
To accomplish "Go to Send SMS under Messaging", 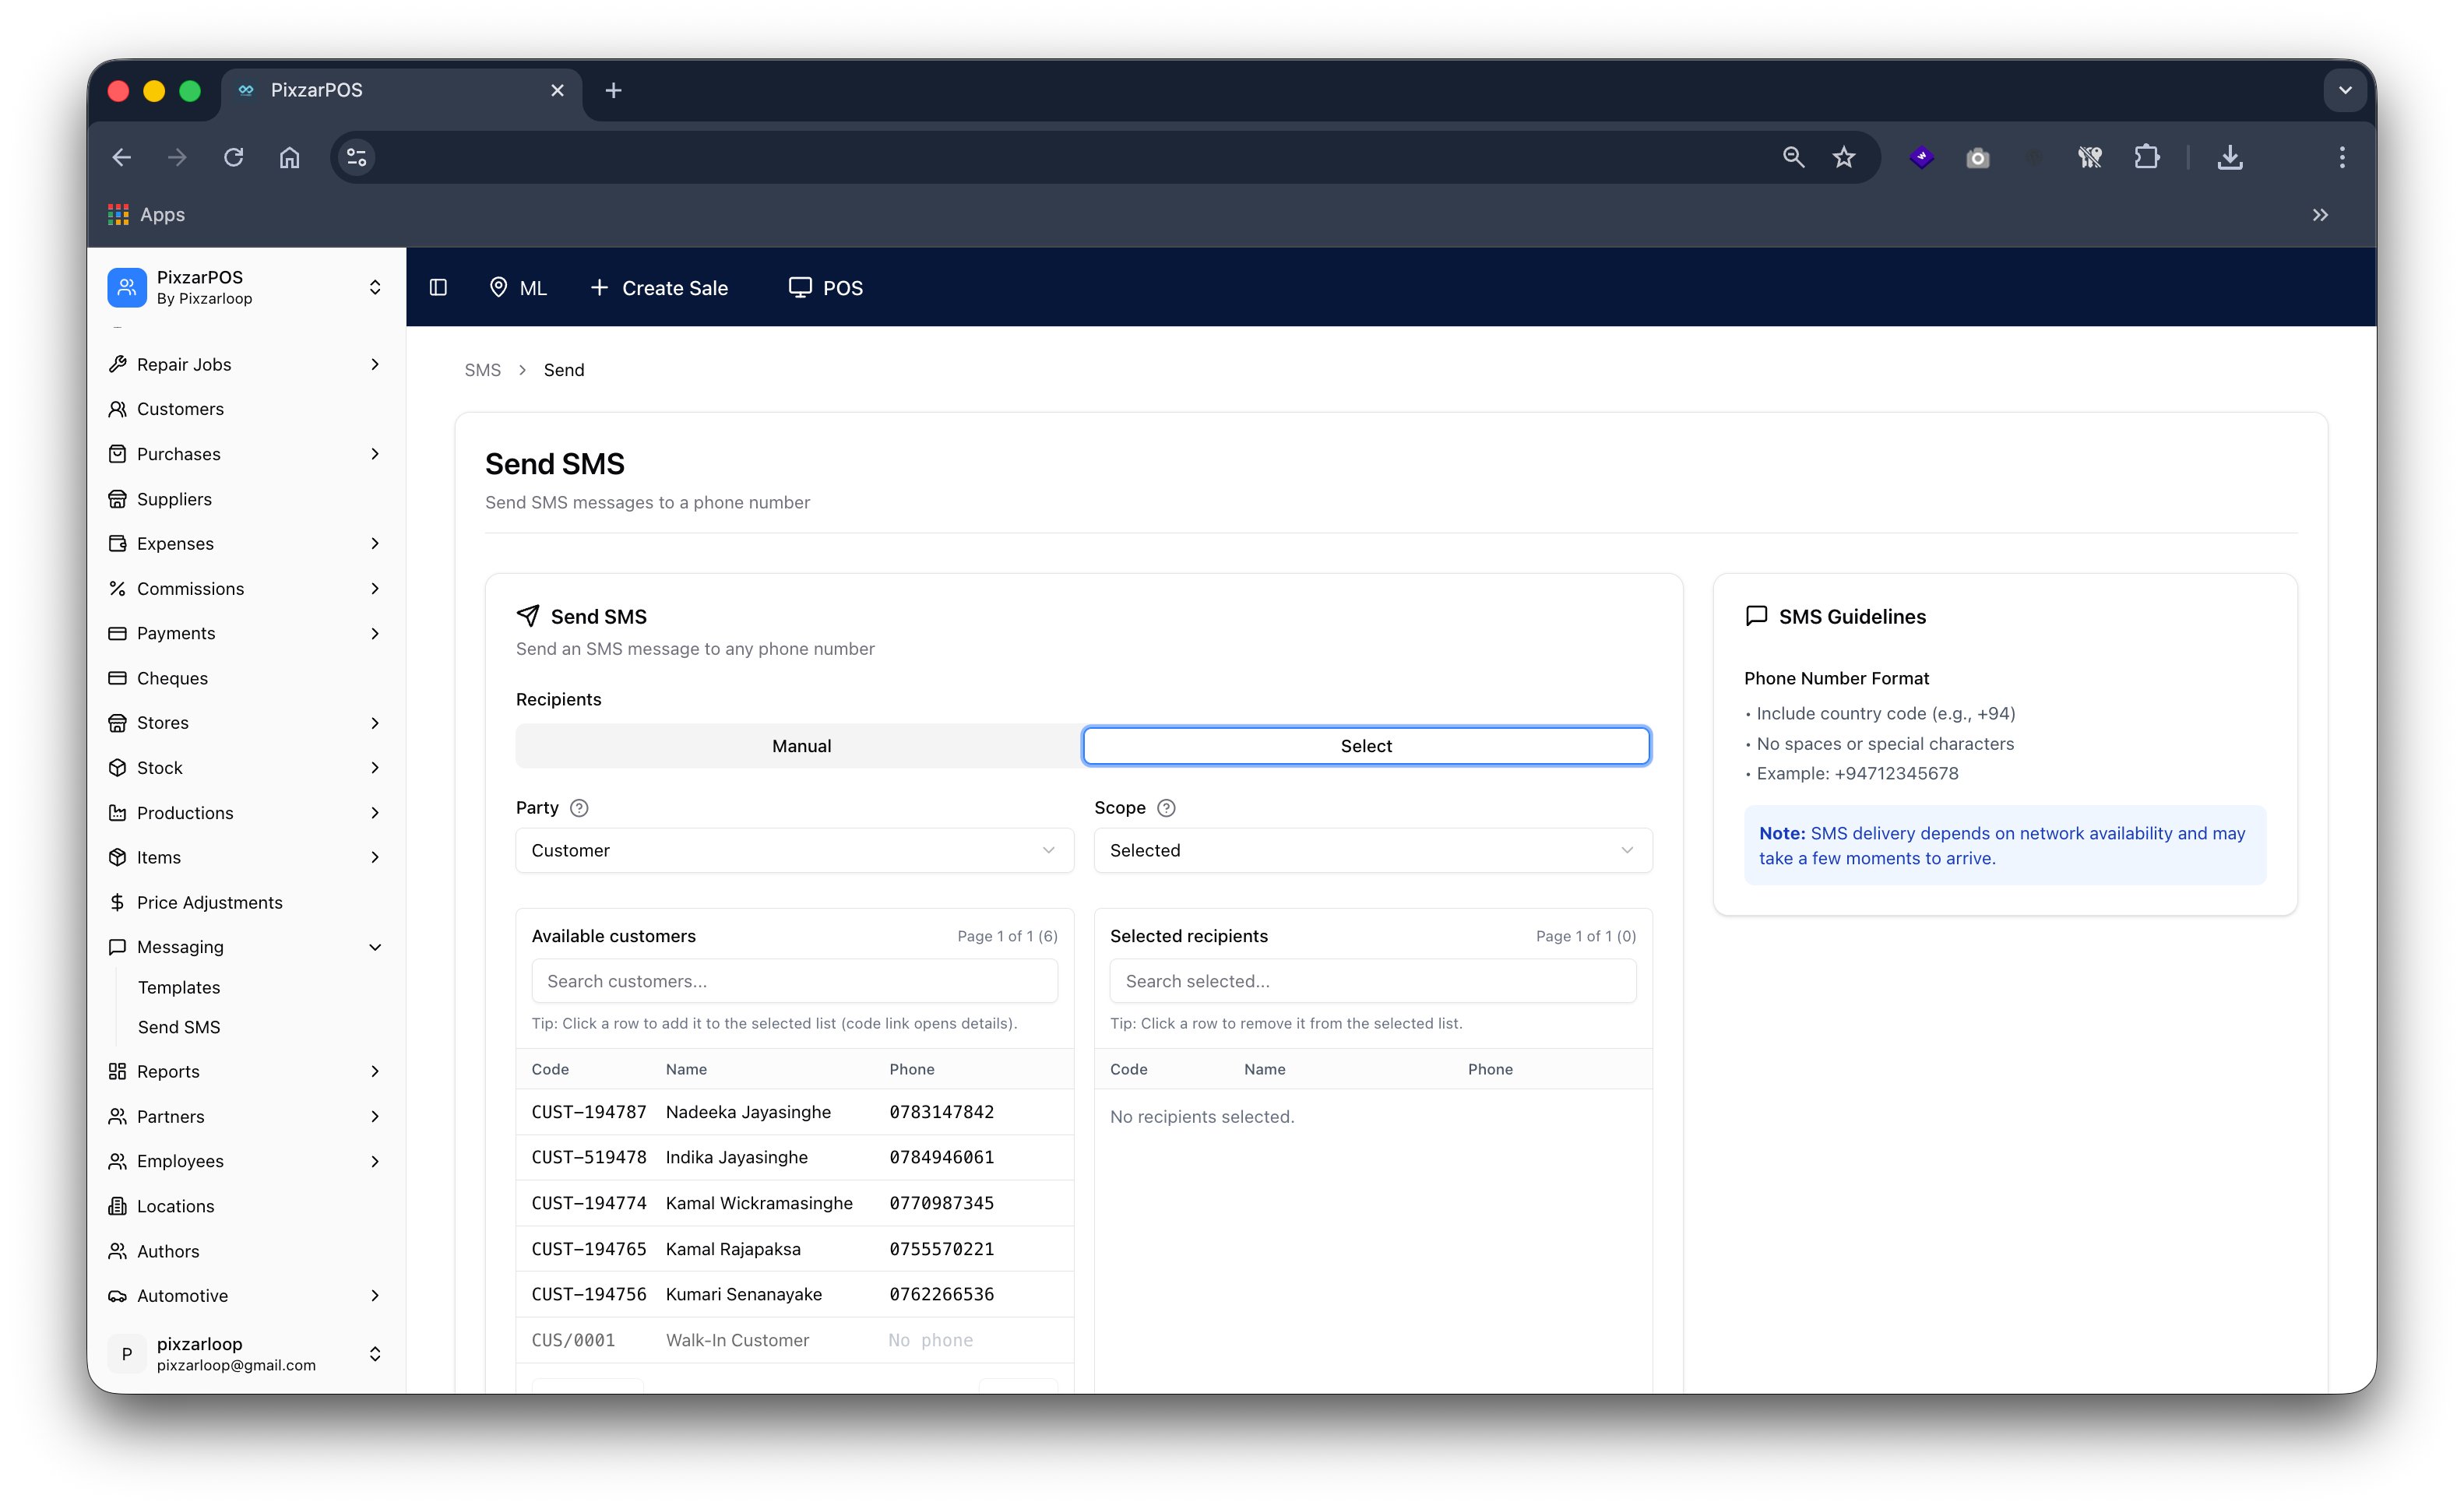I will click(x=180, y=1026).
